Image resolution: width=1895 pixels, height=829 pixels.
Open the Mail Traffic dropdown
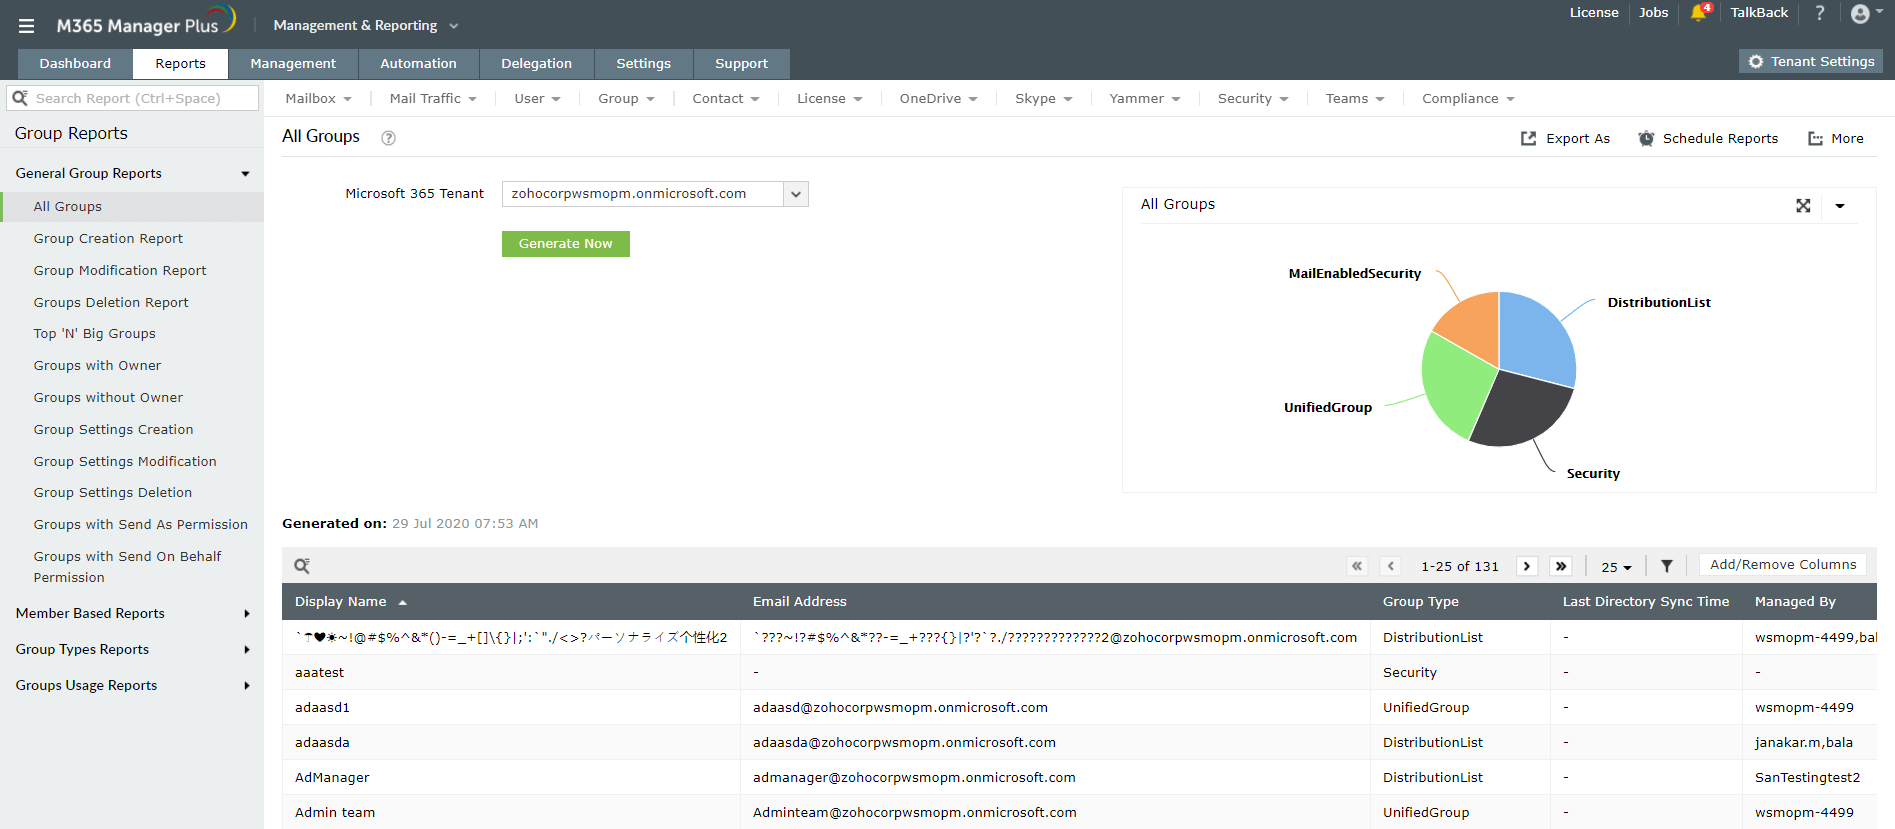tap(433, 98)
